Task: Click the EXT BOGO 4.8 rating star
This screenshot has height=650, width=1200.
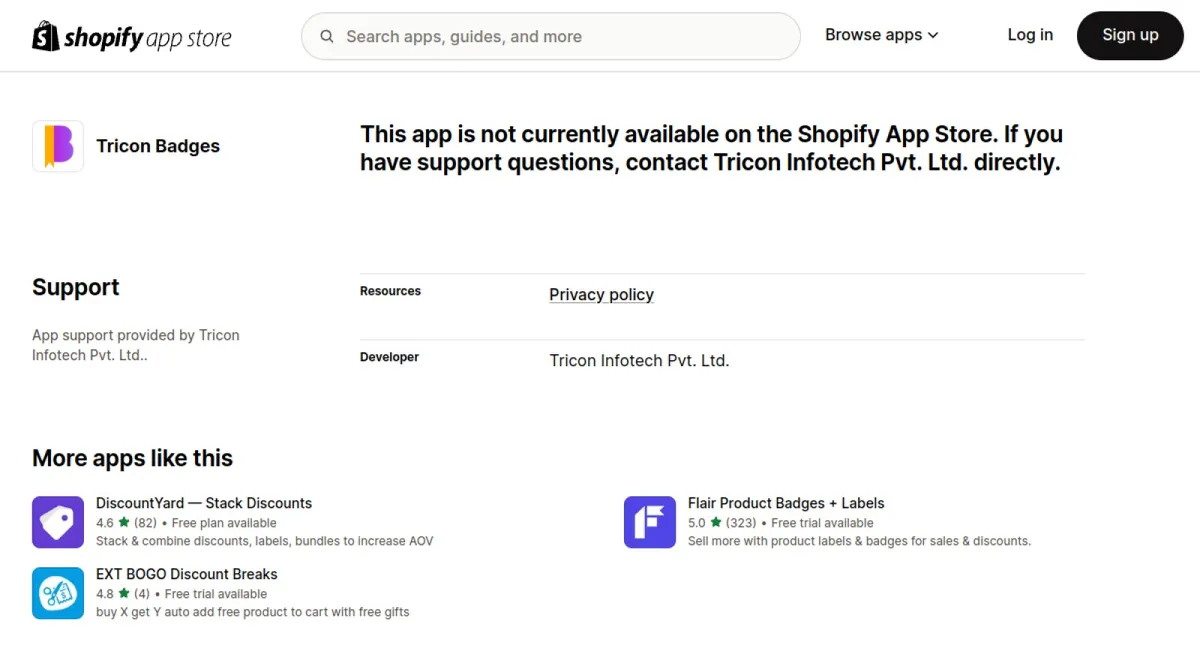Action: point(124,593)
